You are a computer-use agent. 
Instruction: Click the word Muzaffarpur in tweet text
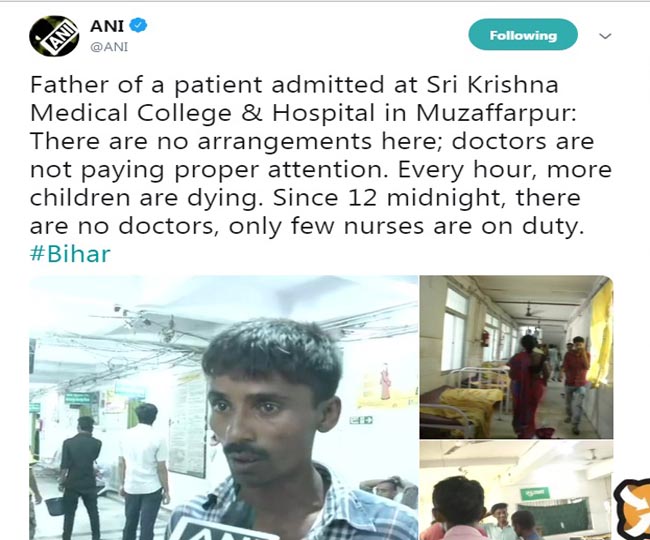pos(496,113)
